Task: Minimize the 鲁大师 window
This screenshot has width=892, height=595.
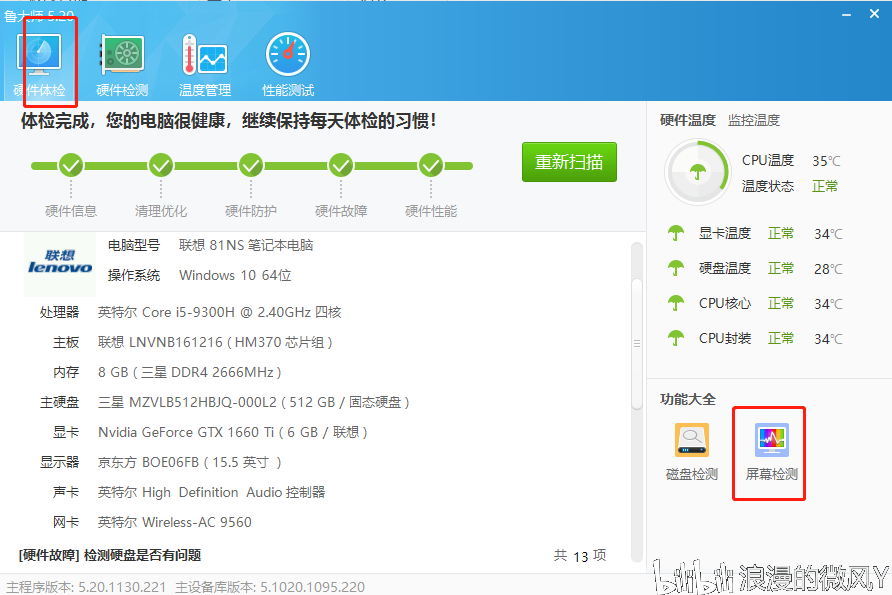Action: (846, 14)
